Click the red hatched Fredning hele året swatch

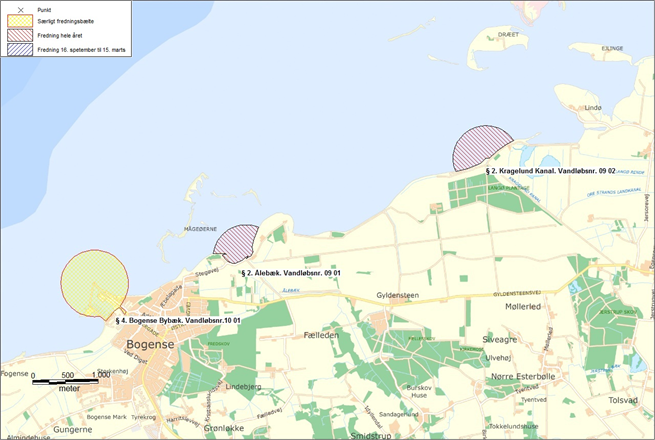[x=21, y=36]
